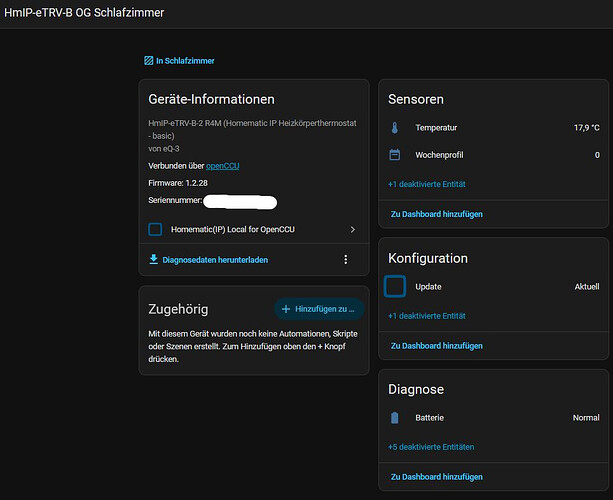Click the download icon for Diagnosedaten

[x=154, y=259]
